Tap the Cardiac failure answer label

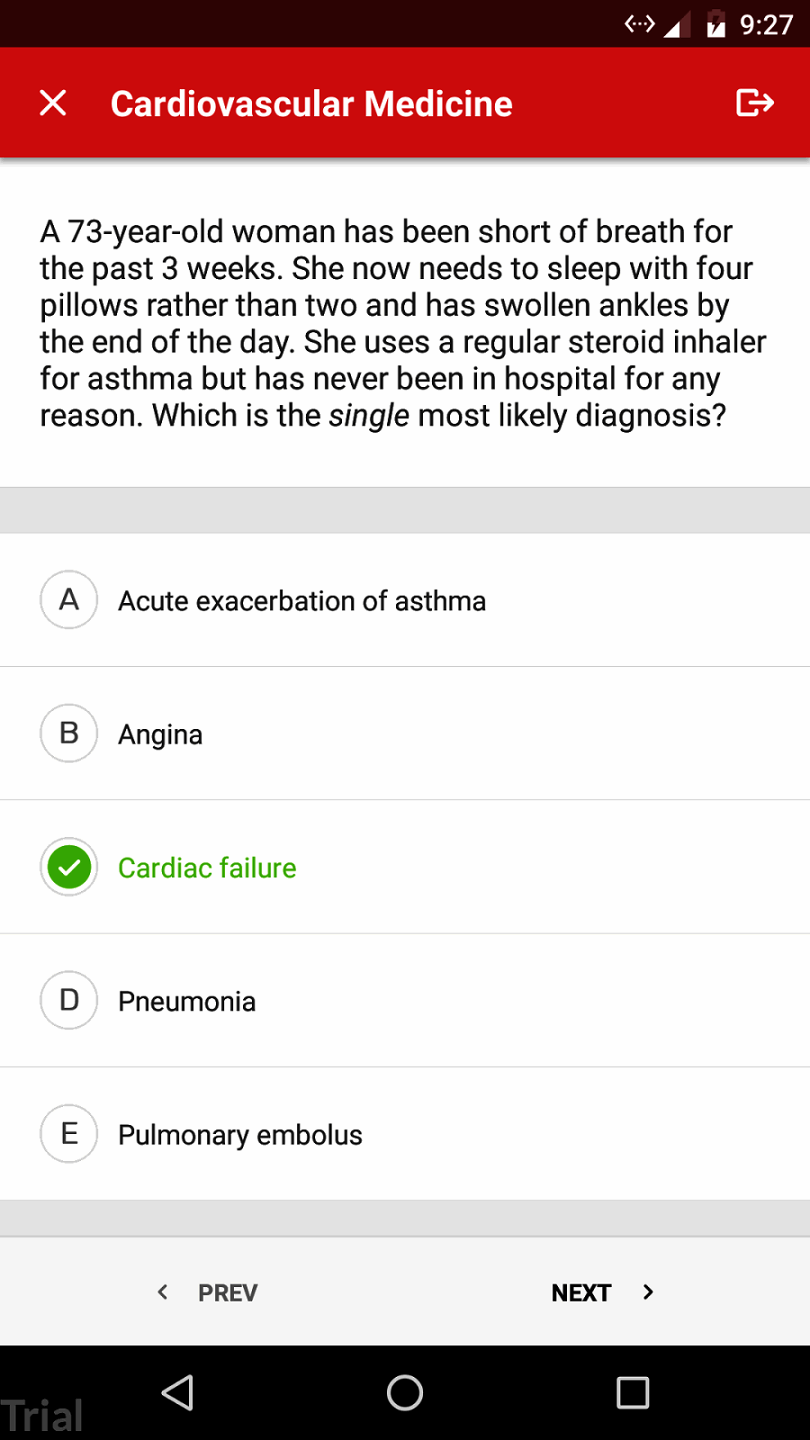click(x=207, y=868)
